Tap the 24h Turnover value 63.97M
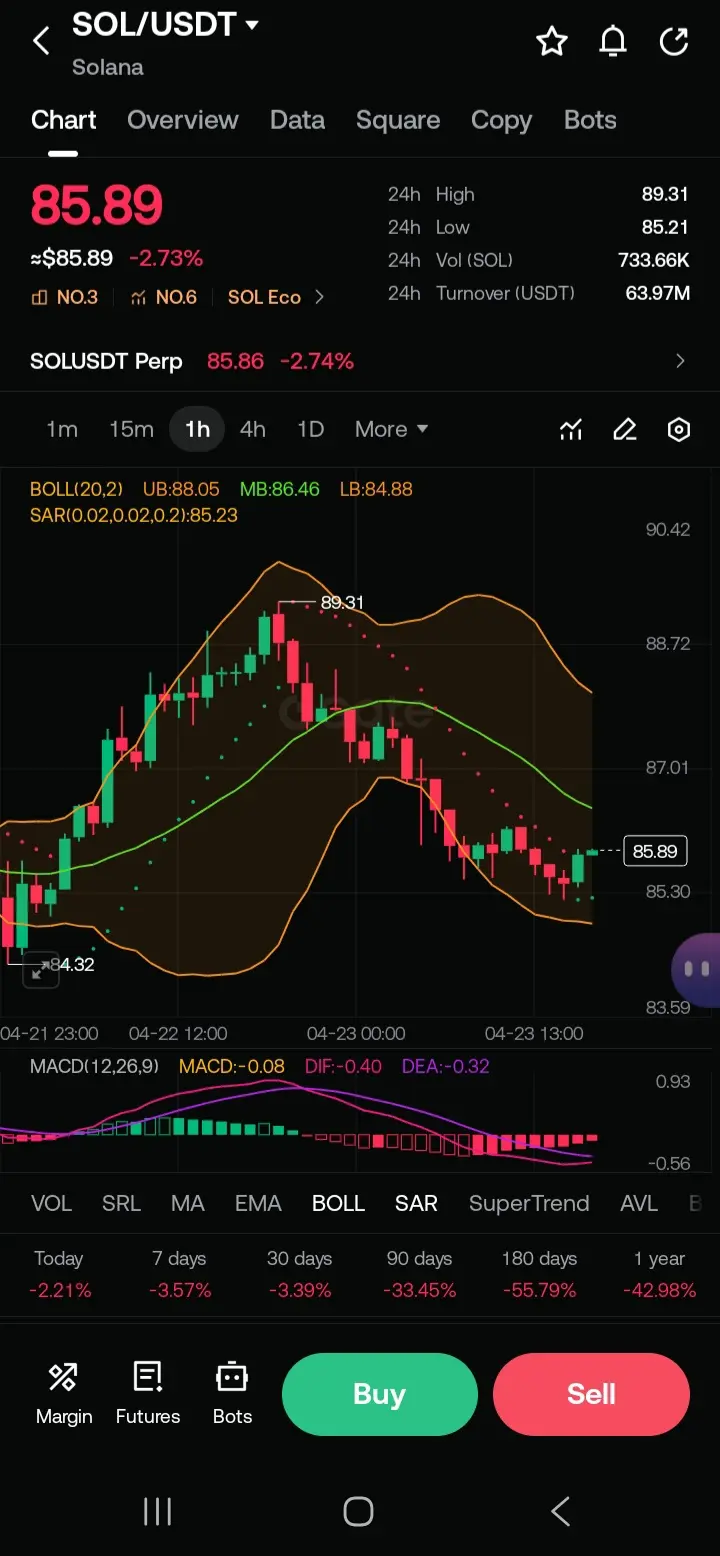This screenshot has width=720, height=1556. pos(657,293)
